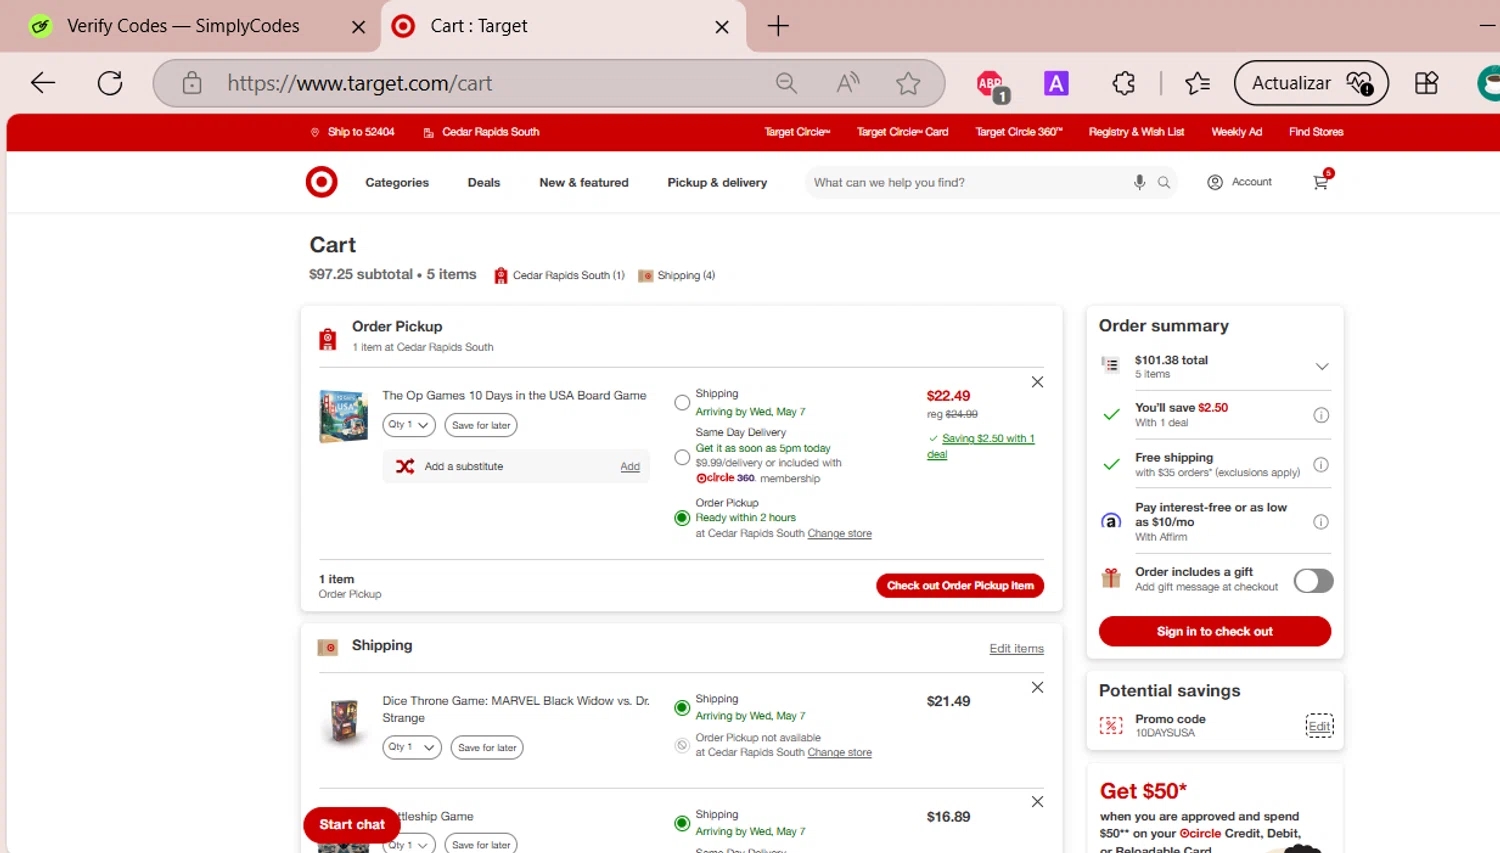1500x853 pixels.
Task: Switch to Verify Codes SimplyCodes tab
Action: click(x=183, y=26)
